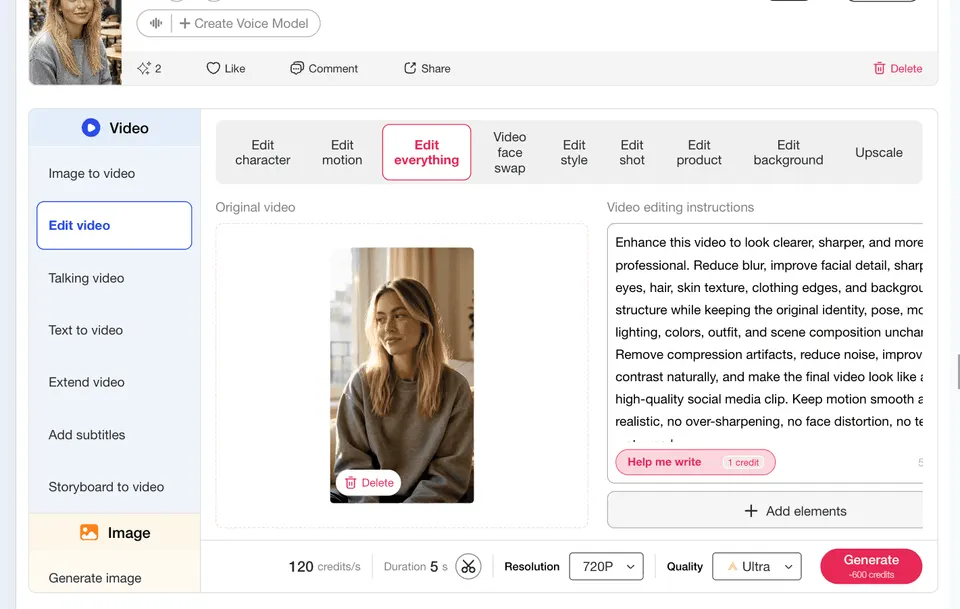Click the Add elements button

coord(765,511)
